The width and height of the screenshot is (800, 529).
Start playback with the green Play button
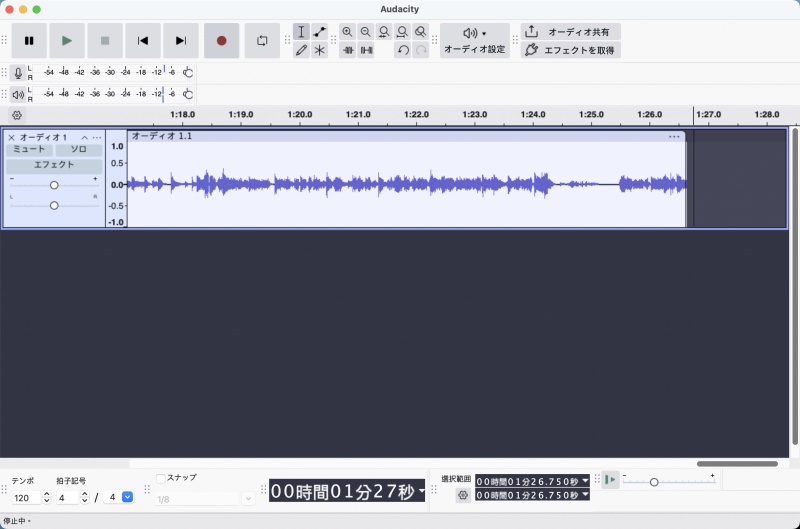coord(67,41)
